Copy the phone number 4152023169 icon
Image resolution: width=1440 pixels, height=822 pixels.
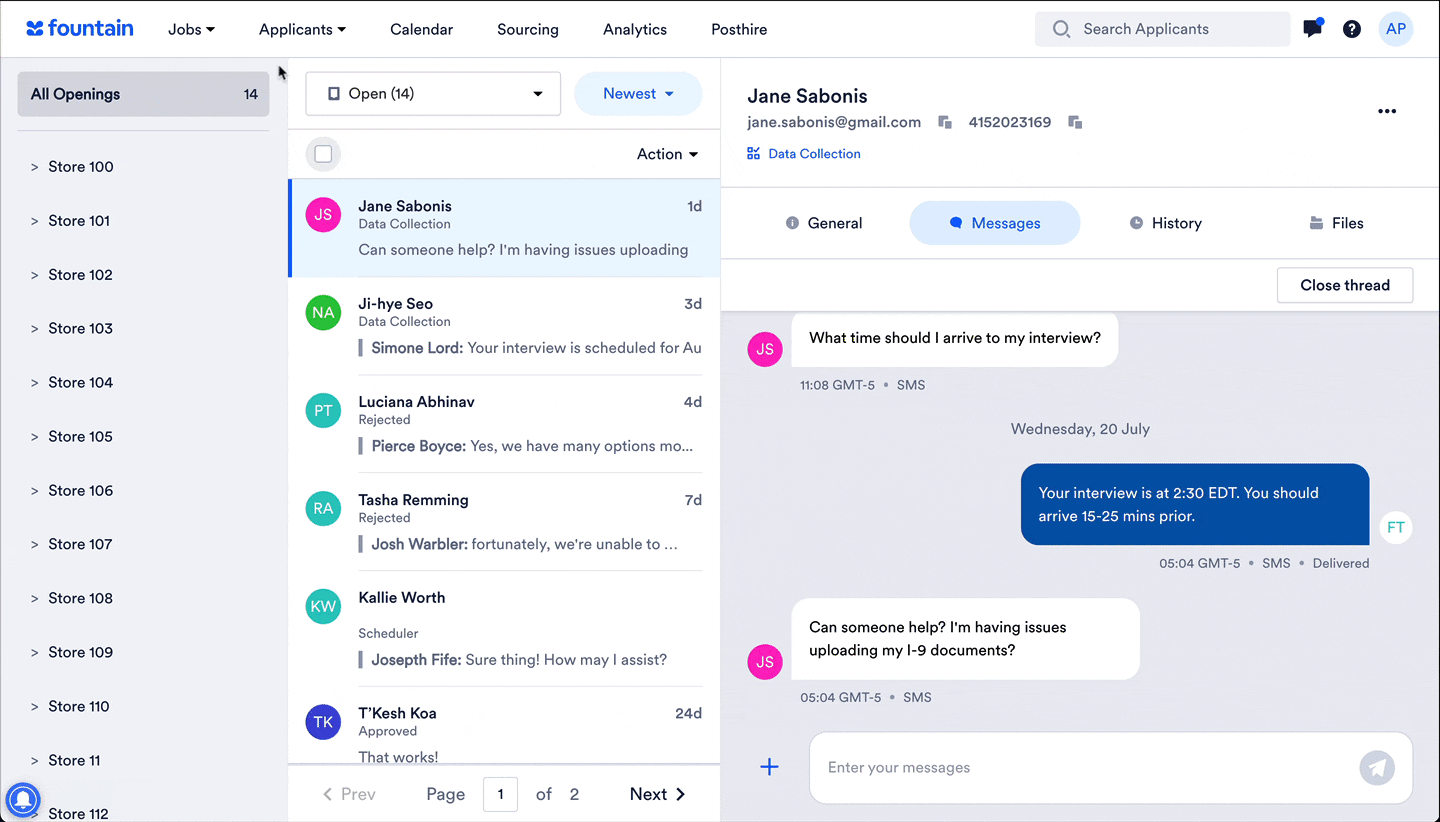(x=1075, y=121)
